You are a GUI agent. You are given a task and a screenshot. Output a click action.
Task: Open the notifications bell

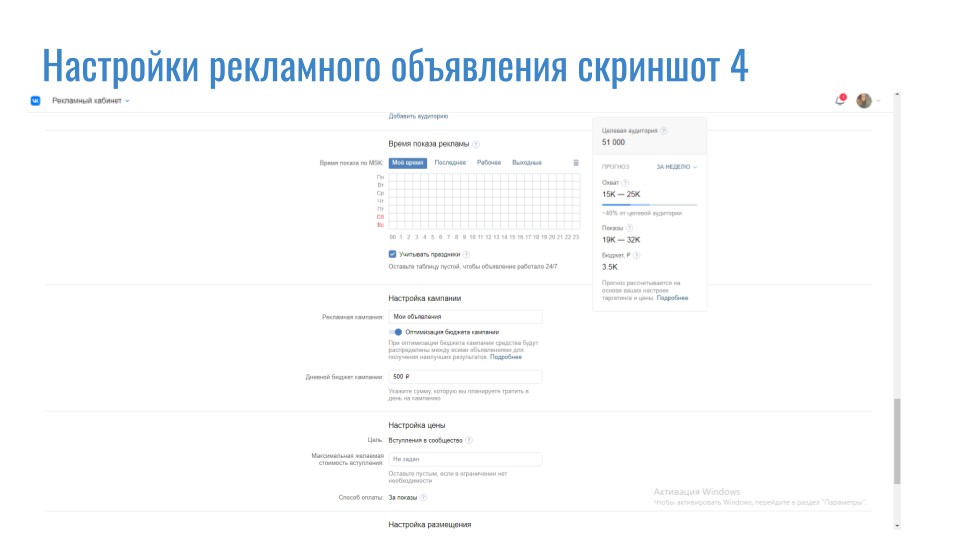pos(840,100)
